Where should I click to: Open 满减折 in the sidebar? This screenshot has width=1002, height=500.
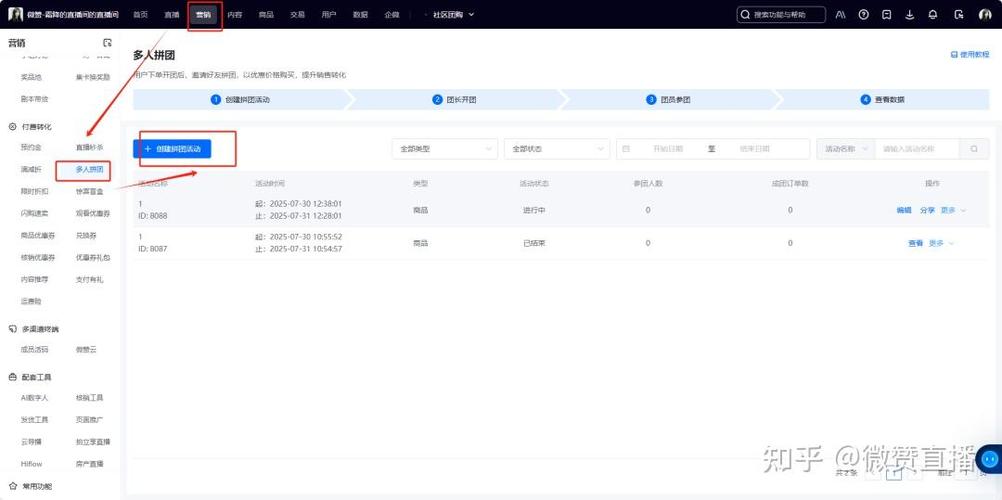point(31,169)
